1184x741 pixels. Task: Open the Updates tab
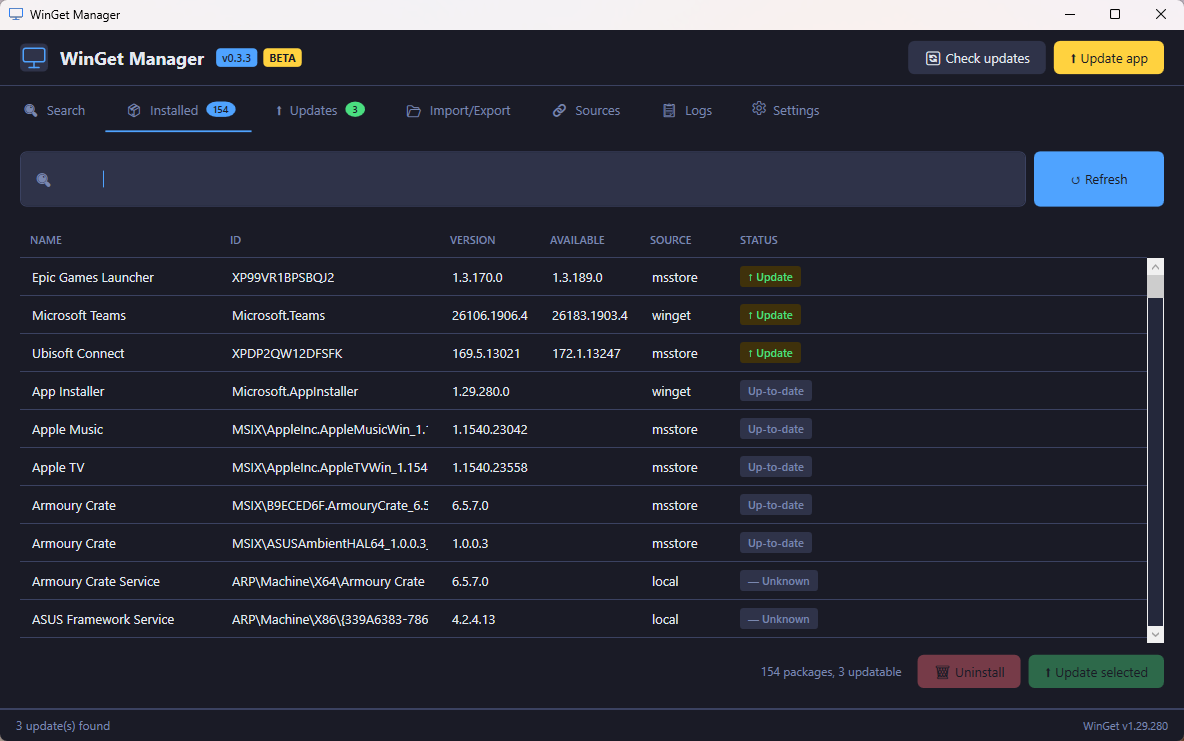[x=319, y=110]
